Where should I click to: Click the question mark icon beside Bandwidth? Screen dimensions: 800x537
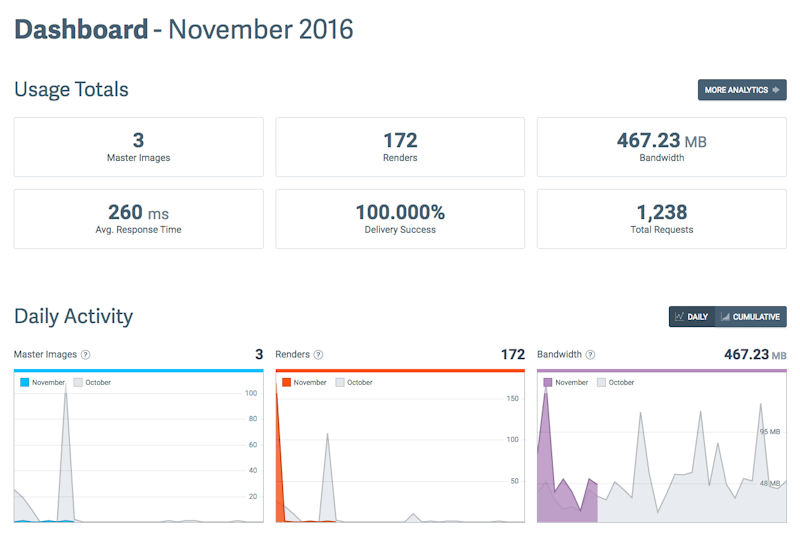tap(590, 355)
